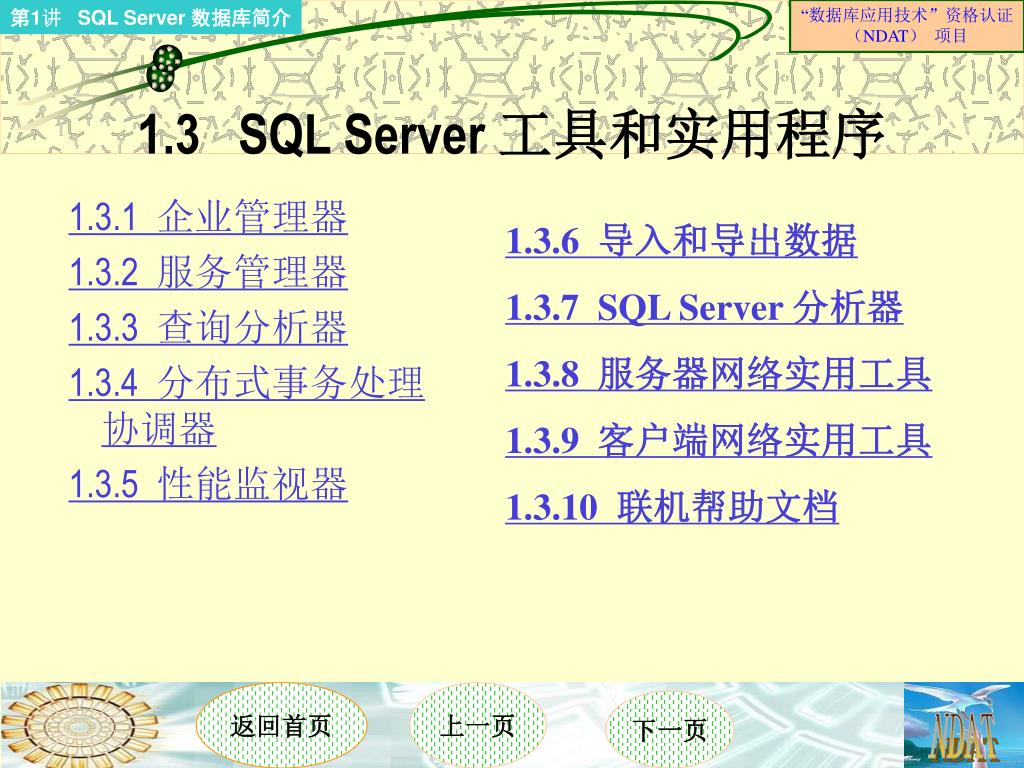Open the 1.3.6 导入和导出数据 link

point(681,240)
